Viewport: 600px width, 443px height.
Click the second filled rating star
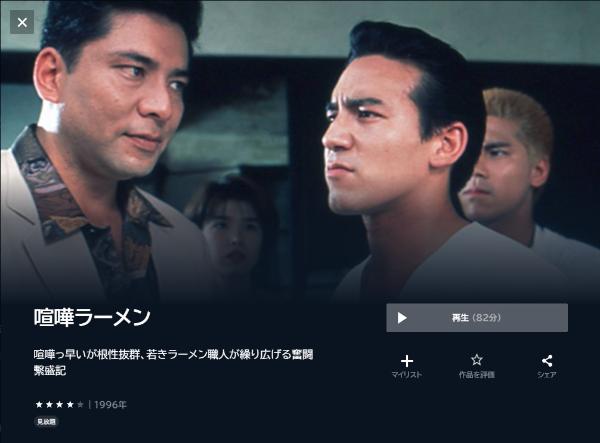pyautogui.click(x=49, y=404)
